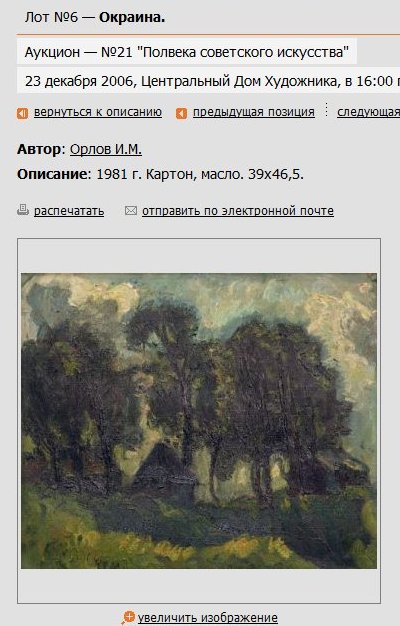Click the envelope email icon
Screen dimensions: 400x626
pos(131,210)
